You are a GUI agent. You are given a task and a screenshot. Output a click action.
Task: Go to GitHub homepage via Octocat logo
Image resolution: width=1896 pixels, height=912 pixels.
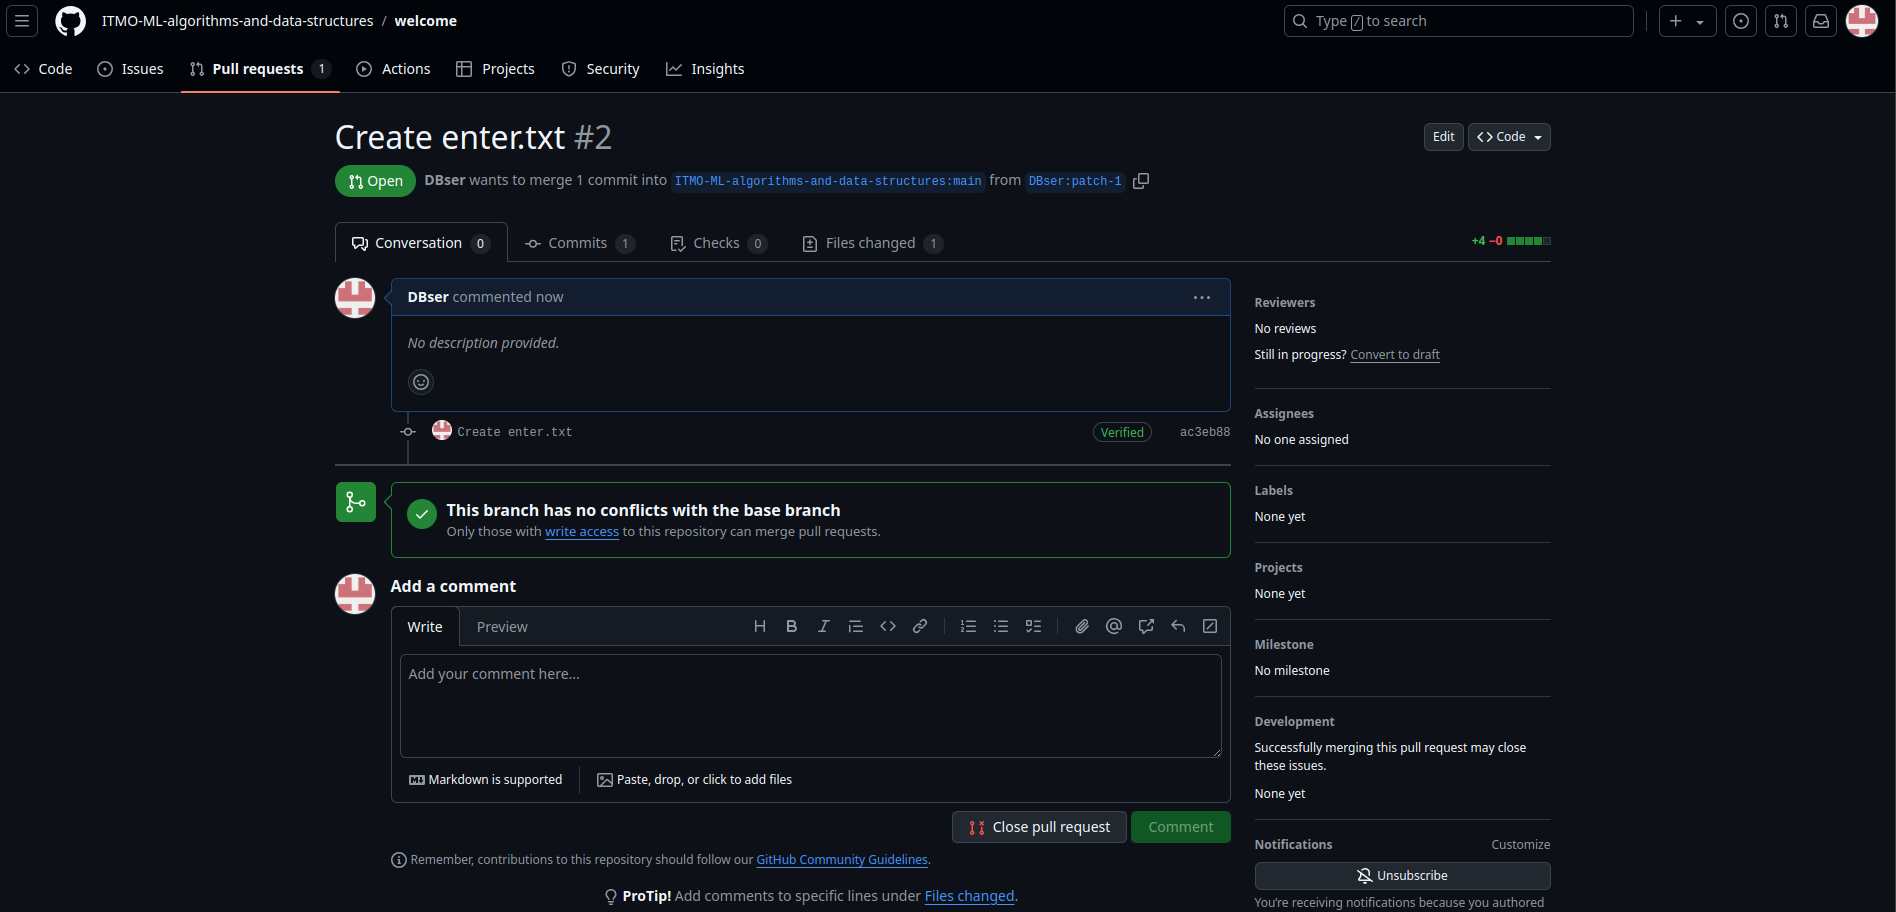tap(70, 21)
